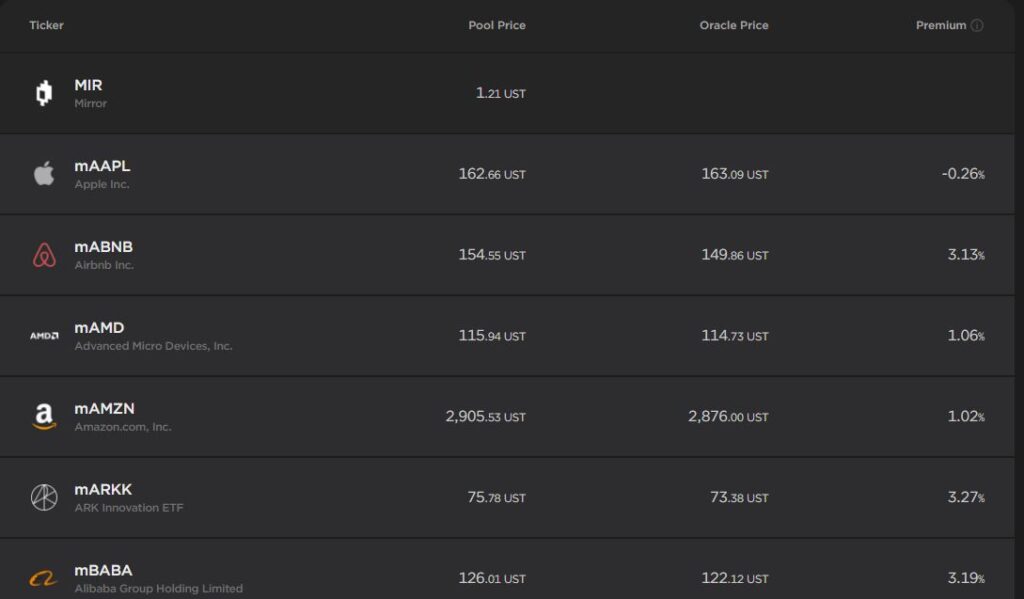The image size is (1024, 599).
Task: Click mAMD pool price 115.94 UST
Action: point(492,336)
